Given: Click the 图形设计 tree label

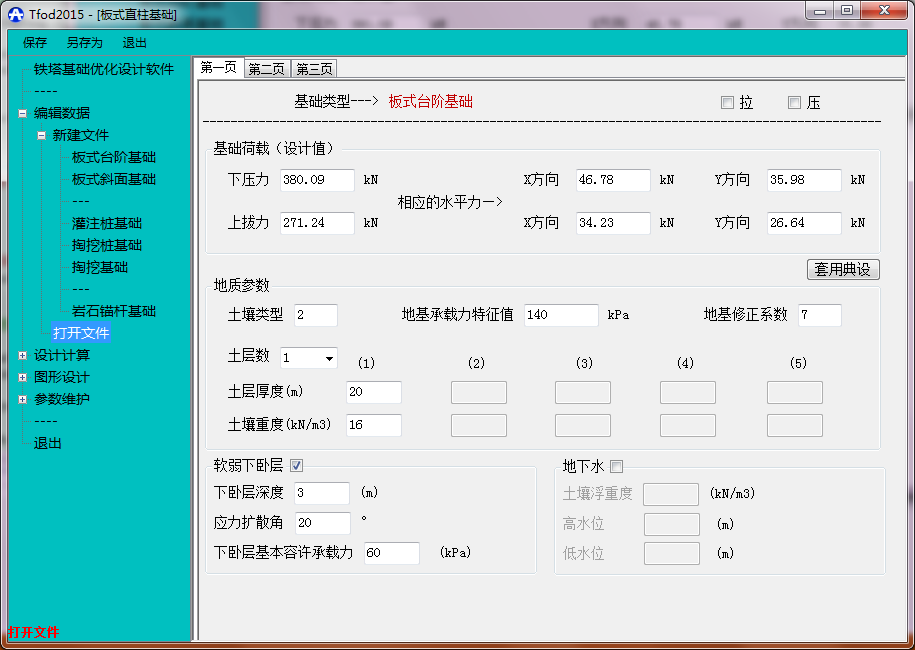Looking at the screenshot, I should point(62,378).
